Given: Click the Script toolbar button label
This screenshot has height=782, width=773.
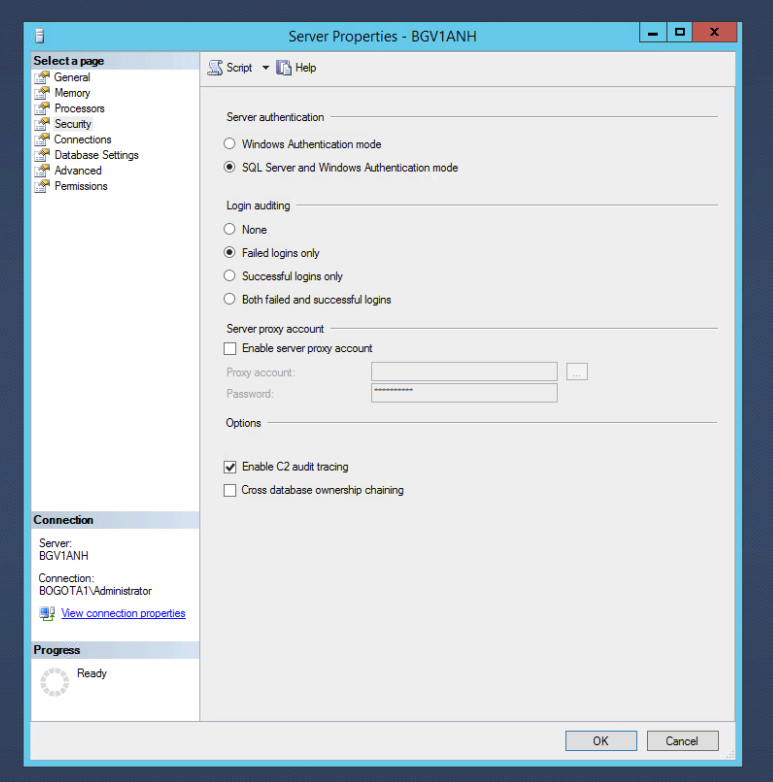Looking at the screenshot, I should (x=239, y=68).
